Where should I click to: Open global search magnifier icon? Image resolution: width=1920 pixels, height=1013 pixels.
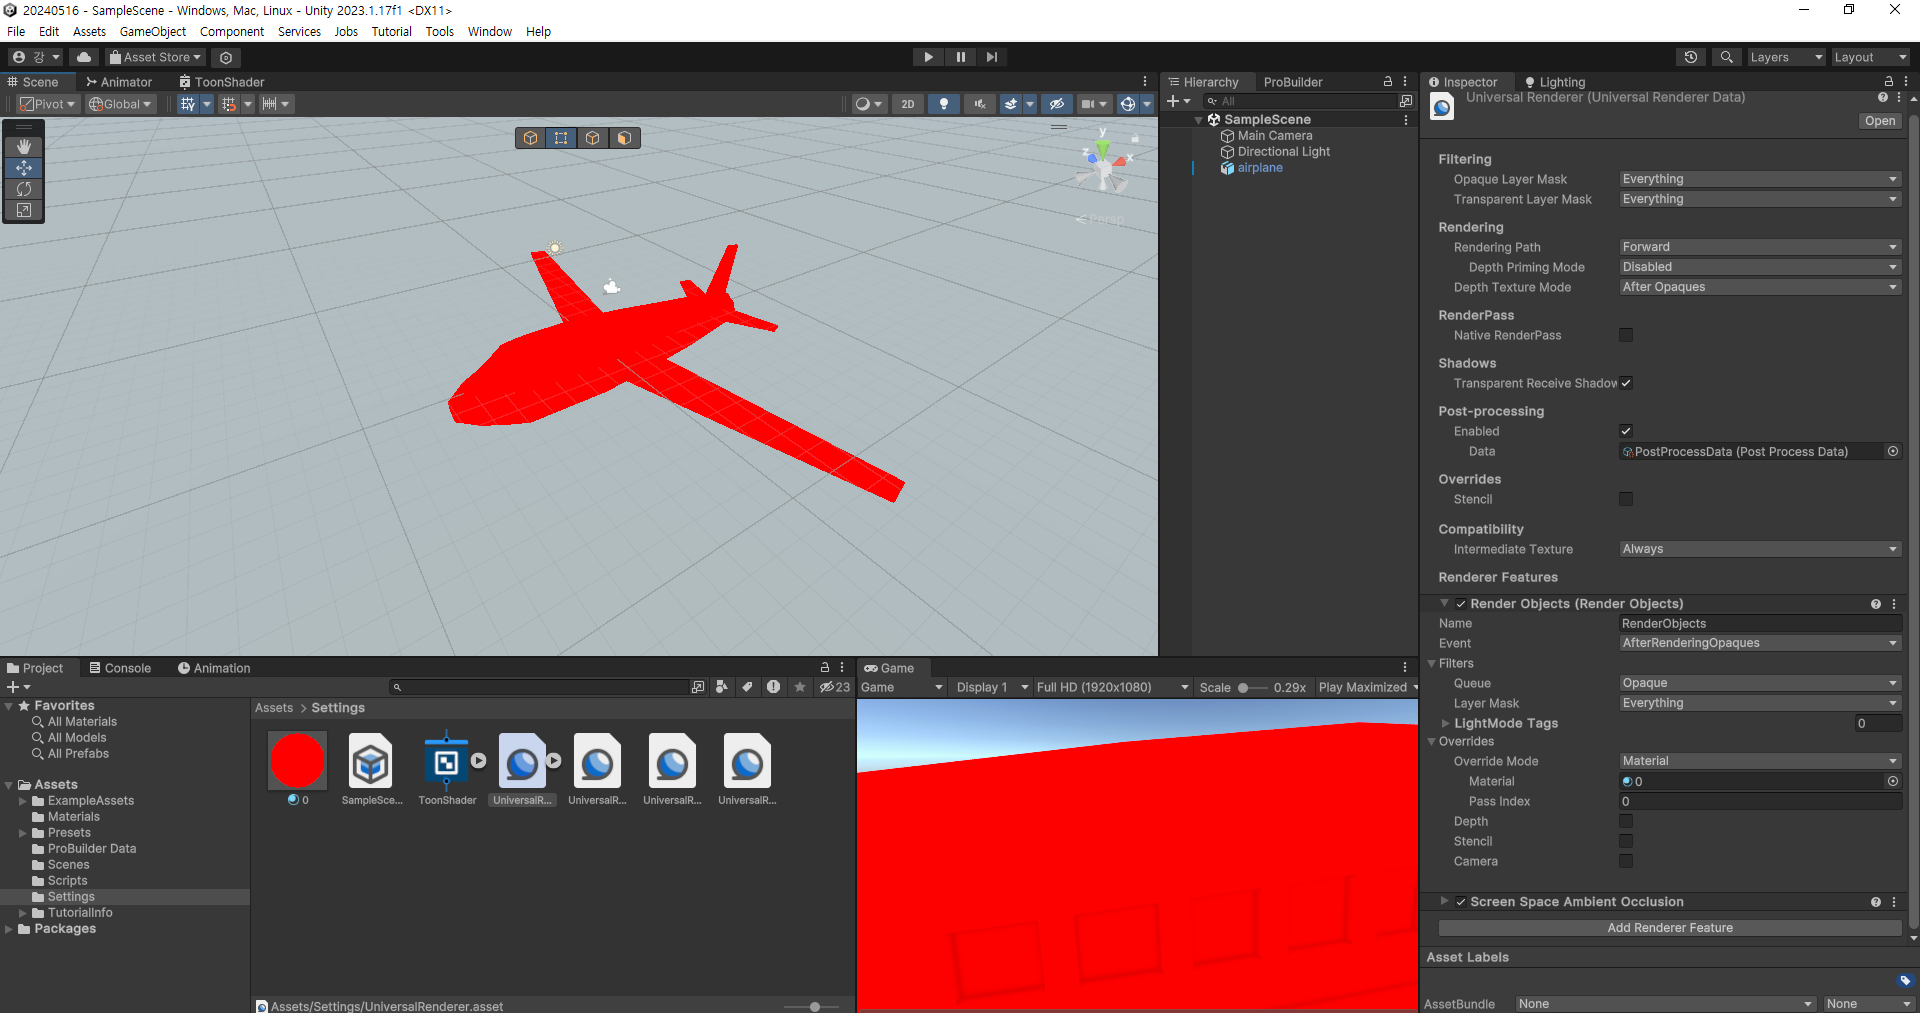coord(1726,57)
